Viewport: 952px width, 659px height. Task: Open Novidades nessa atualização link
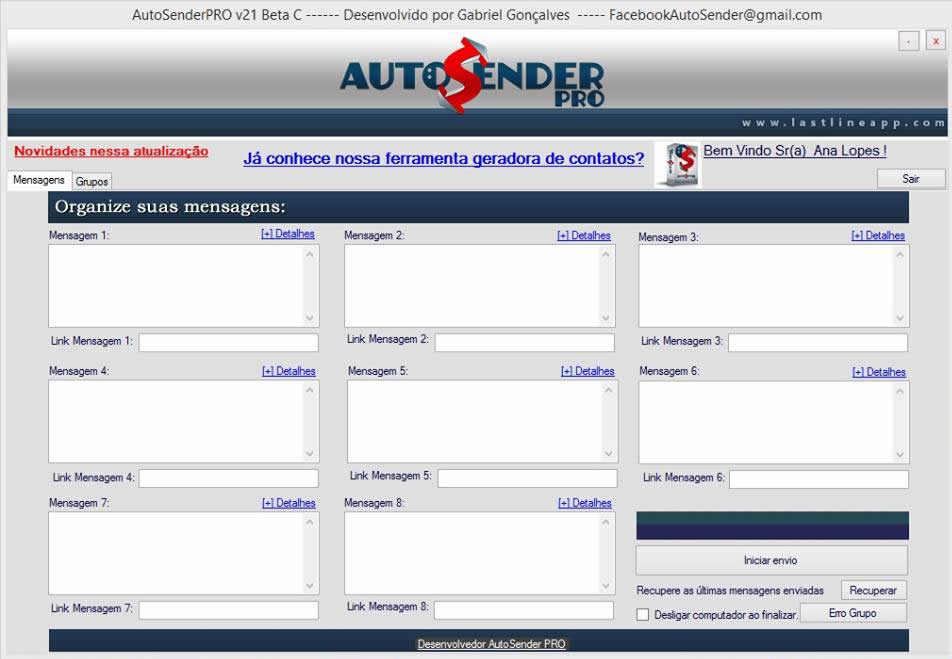111,151
